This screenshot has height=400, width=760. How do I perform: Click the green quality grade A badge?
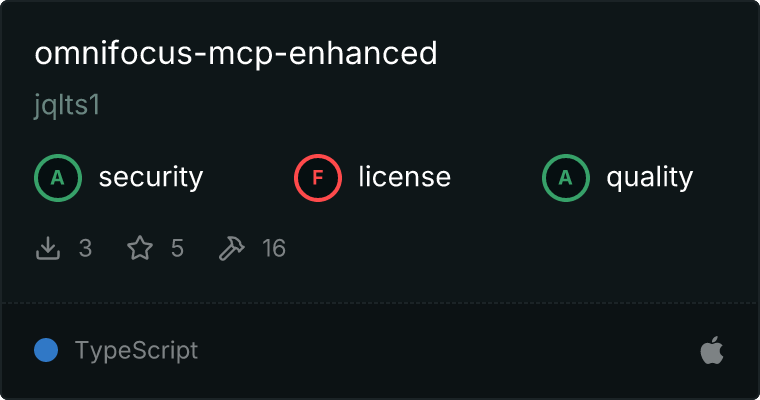(x=566, y=178)
